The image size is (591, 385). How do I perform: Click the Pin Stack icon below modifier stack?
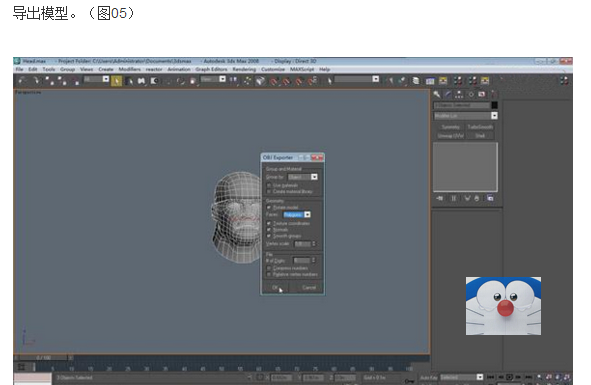[x=439, y=198]
